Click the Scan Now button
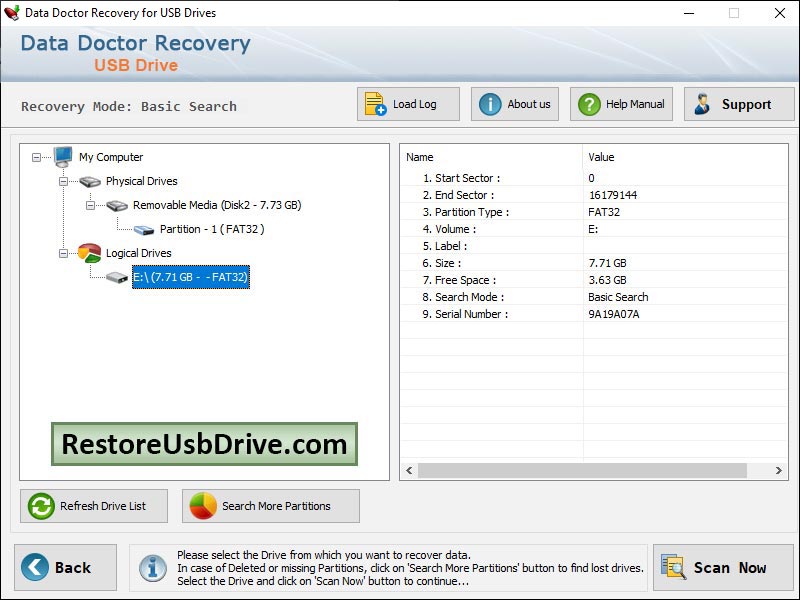The image size is (800, 600). tap(722, 567)
